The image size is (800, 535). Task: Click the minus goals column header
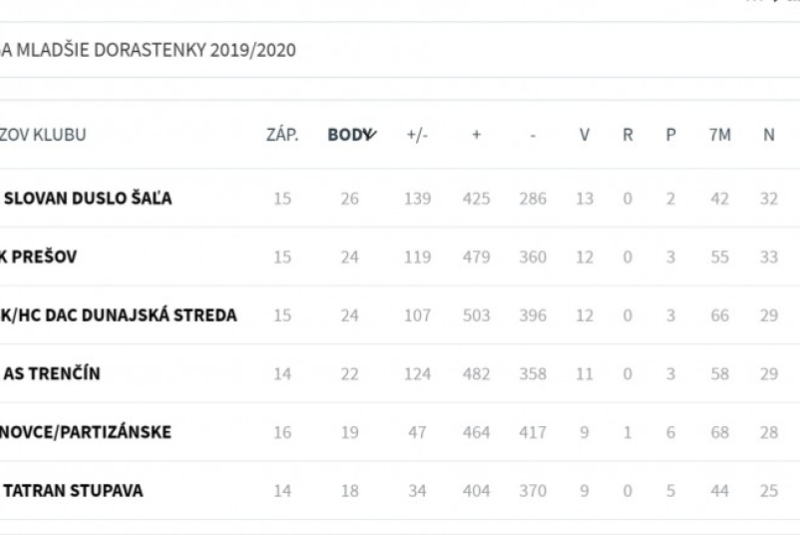(533, 135)
